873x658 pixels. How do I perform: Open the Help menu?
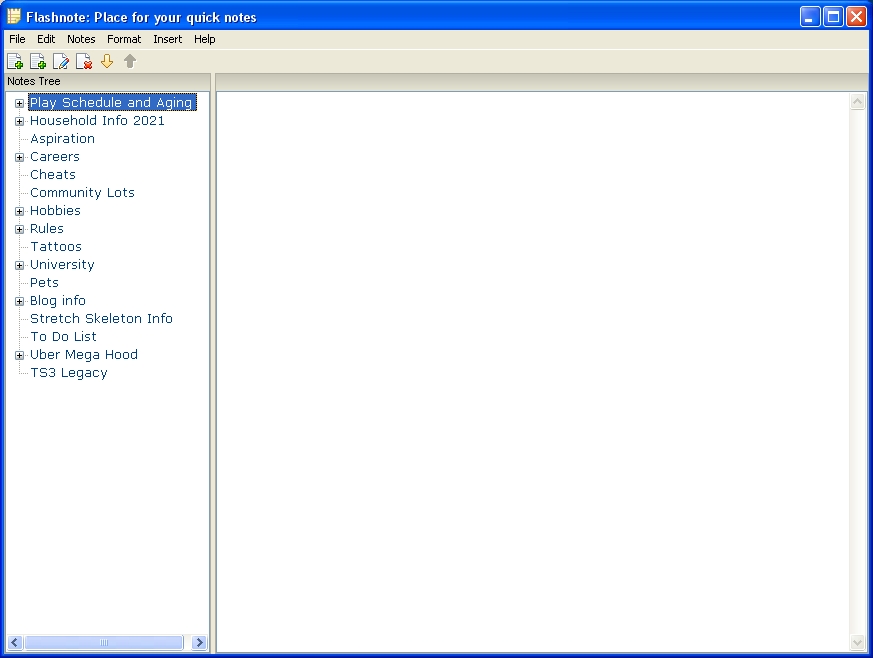pyautogui.click(x=205, y=39)
